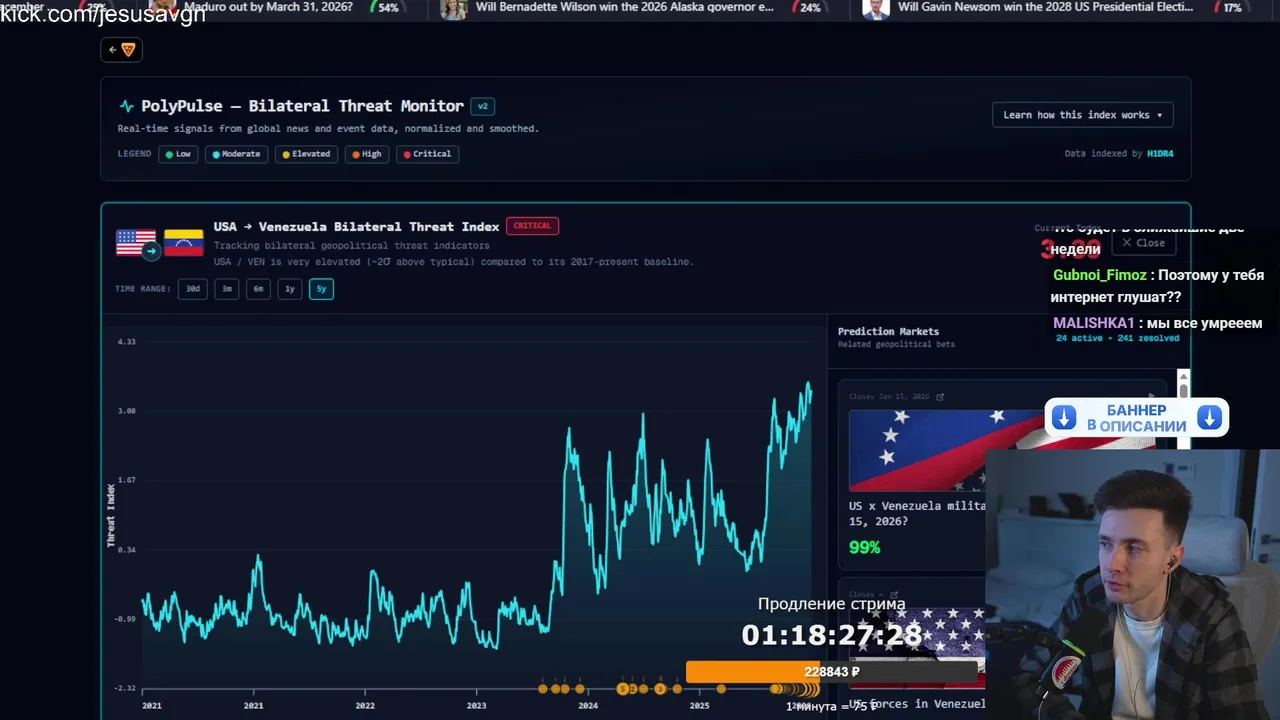Click the Threat Index y-axis label
Screen dimensions: 1280x720
click(111, 515)
